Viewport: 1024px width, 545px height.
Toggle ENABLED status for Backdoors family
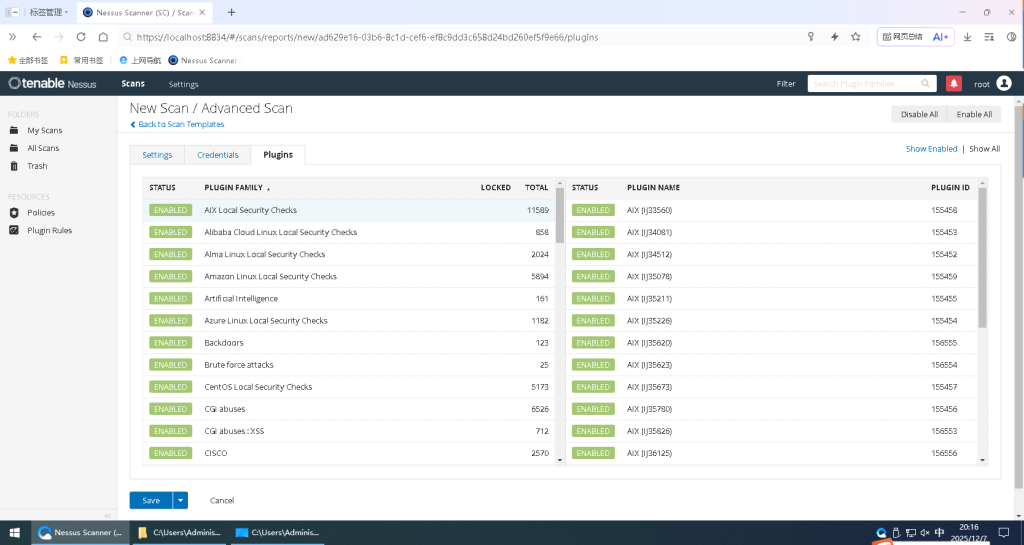(x=170, y=343)
